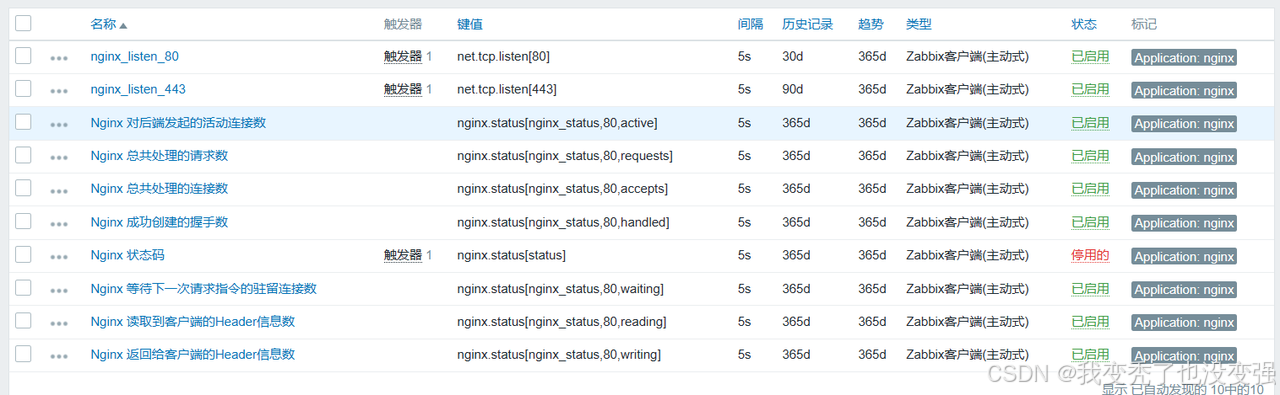Tick the checkbox for Nginx 总共处理的请求数
This screenshot has width=1280, height=395.
click(23, 155)
